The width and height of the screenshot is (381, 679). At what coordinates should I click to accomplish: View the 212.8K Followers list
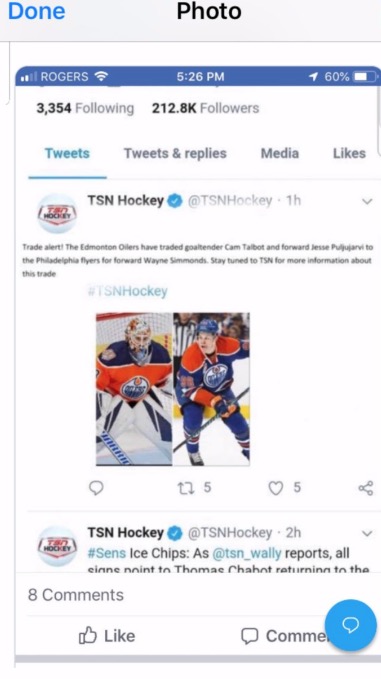click(205, 108)
